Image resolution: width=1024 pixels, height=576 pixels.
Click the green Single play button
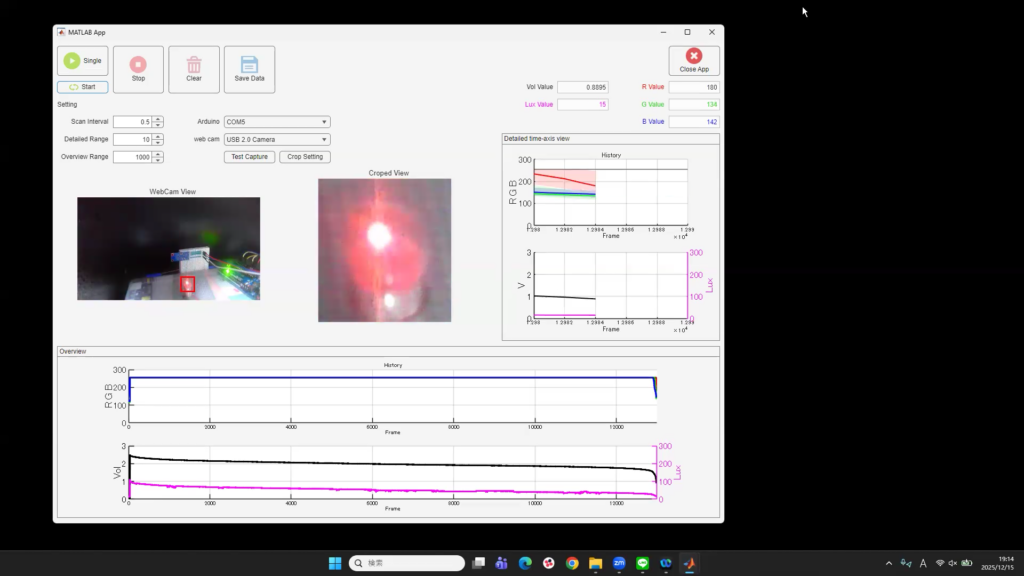click(x=83, y=61)
